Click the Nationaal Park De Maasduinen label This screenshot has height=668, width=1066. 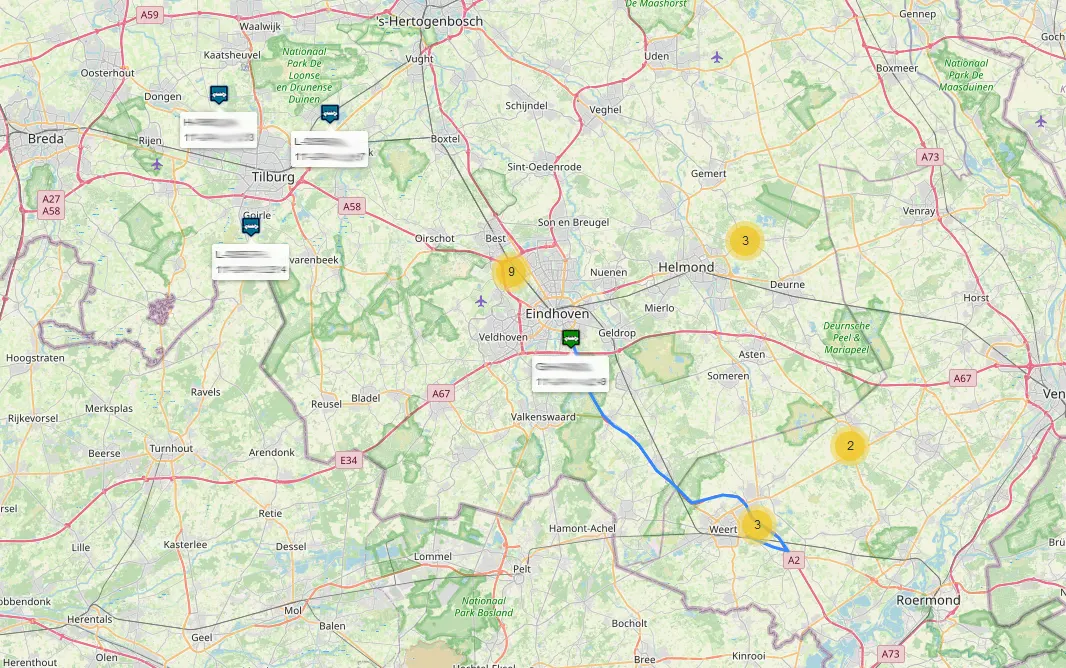coord(966,75)
